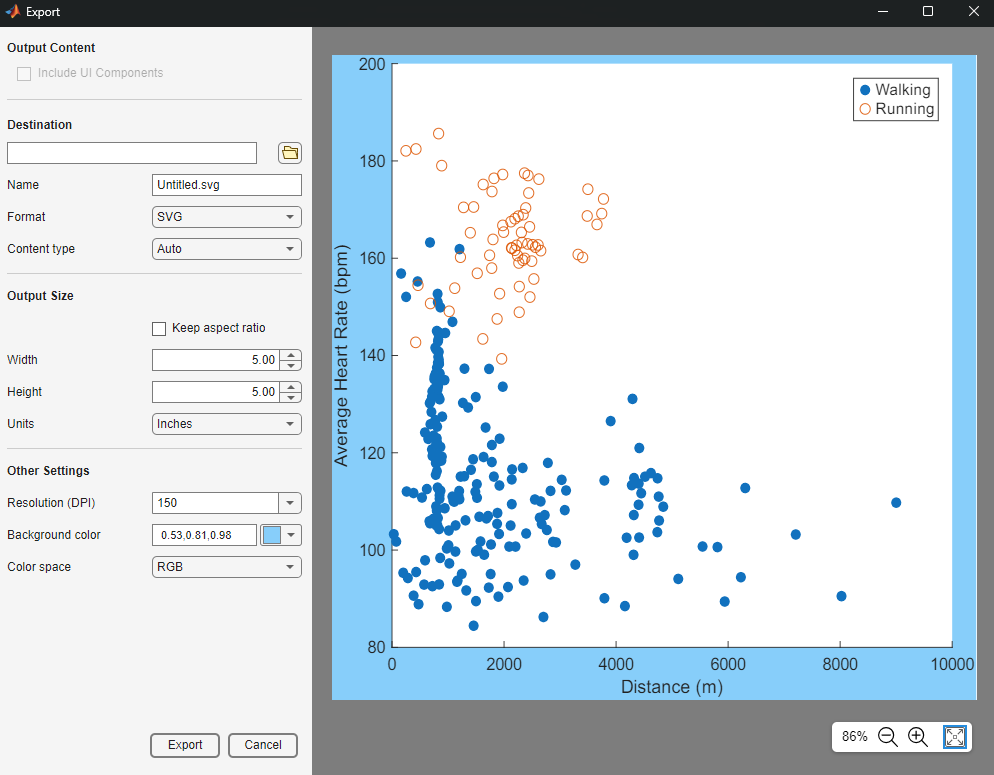Expand the Resolution DPI dropdown arrow
This screenshot has width=994, height=775.
(290, 503)
